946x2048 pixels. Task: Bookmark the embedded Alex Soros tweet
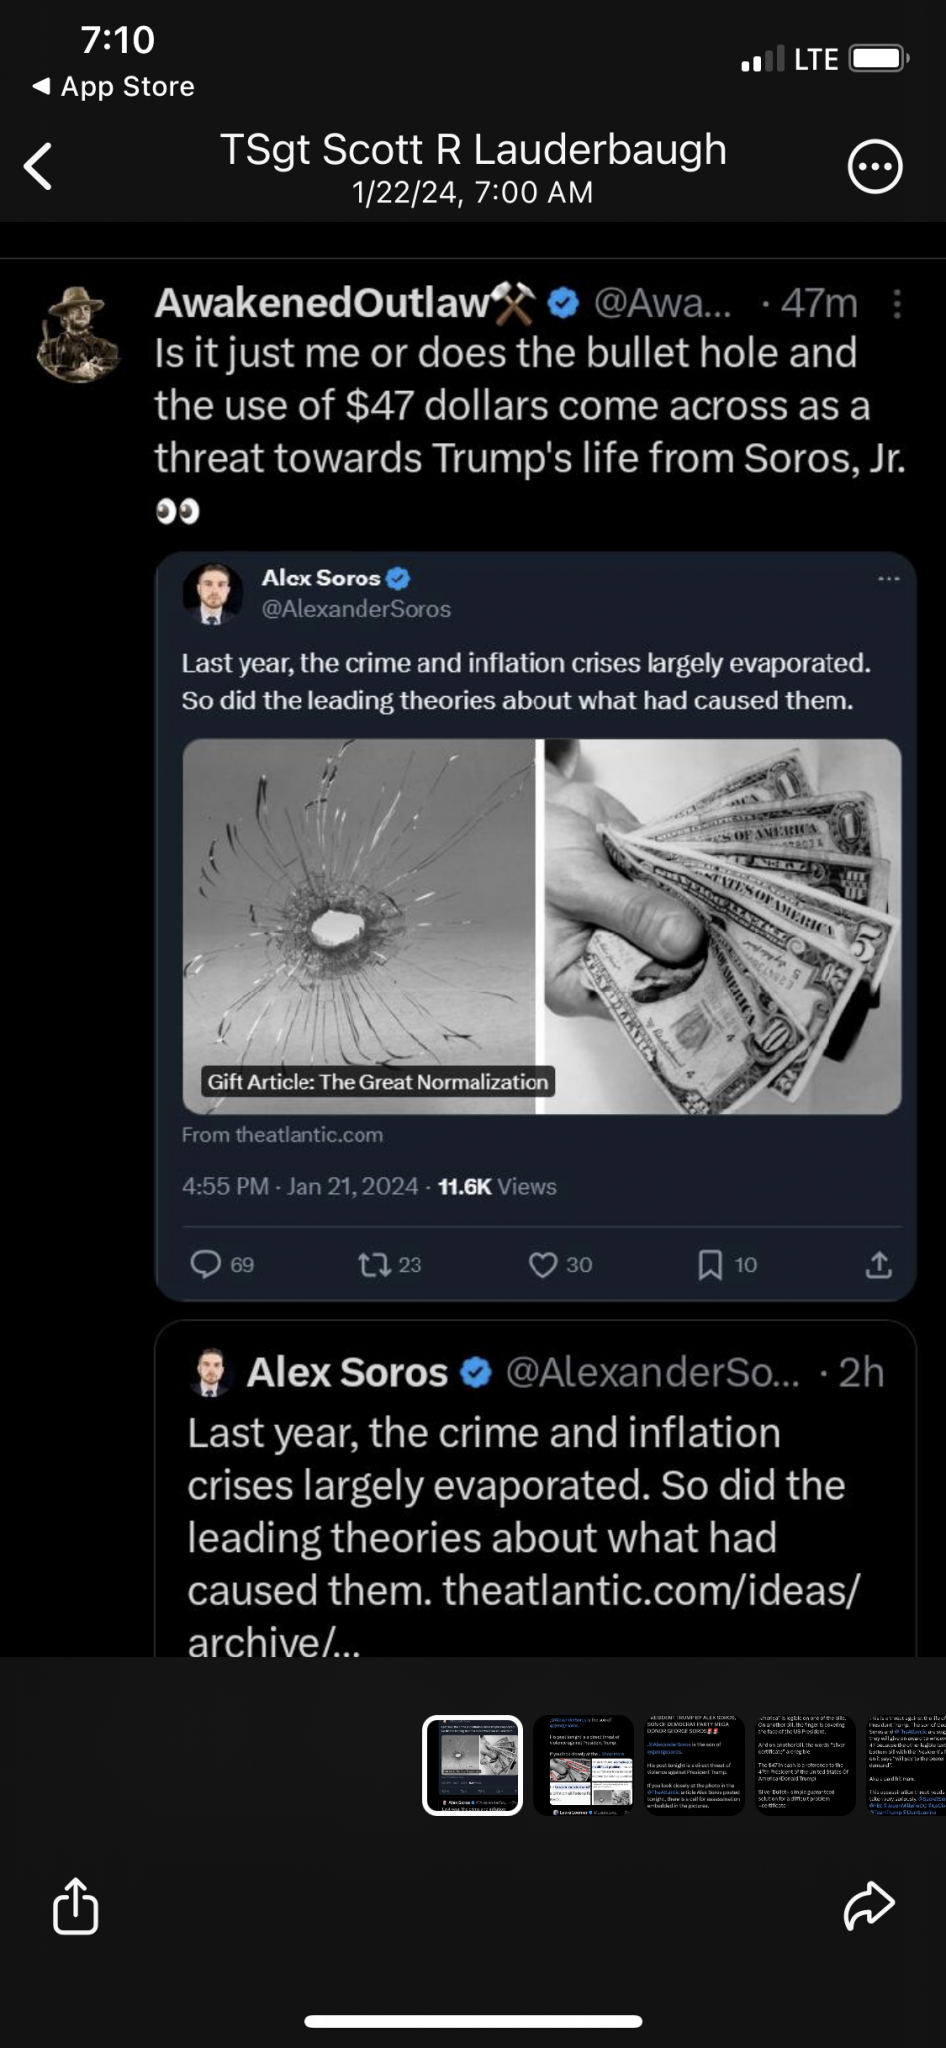[710, 1265]
